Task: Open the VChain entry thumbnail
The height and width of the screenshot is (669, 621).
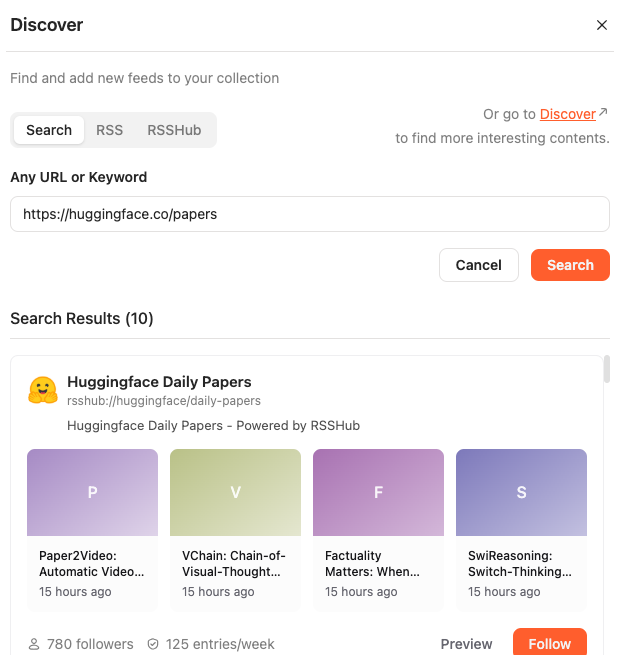Action: (235, 492)
